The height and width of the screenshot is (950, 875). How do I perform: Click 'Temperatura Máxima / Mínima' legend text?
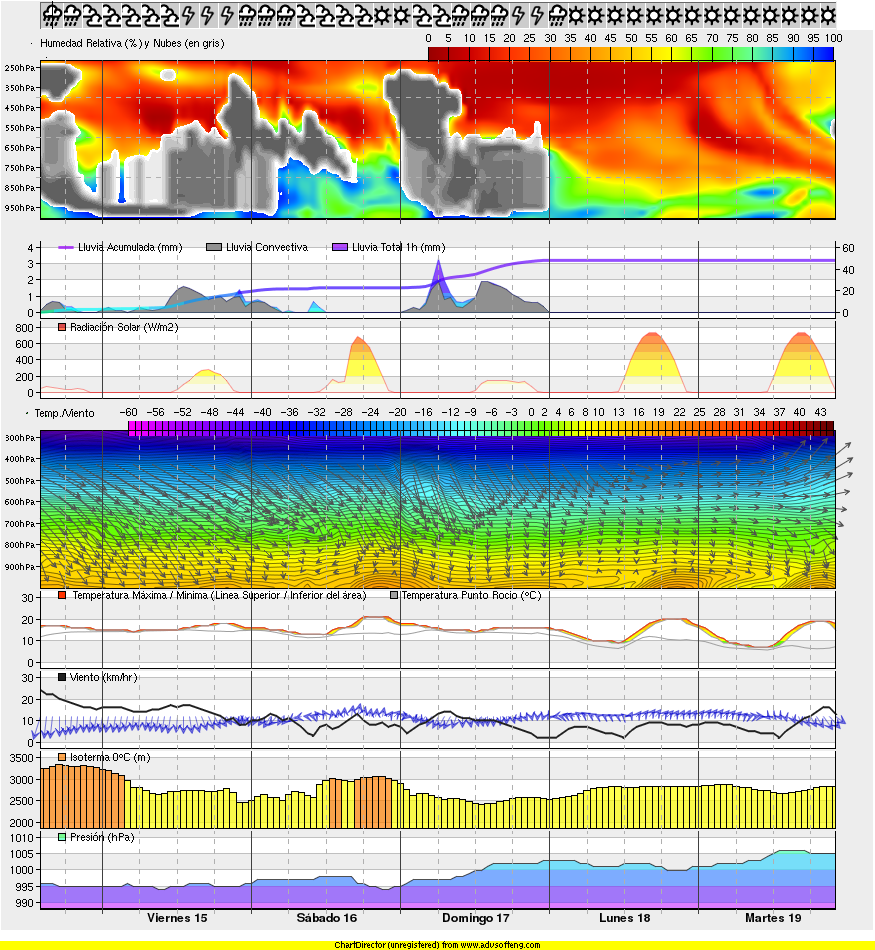(141, 595)
